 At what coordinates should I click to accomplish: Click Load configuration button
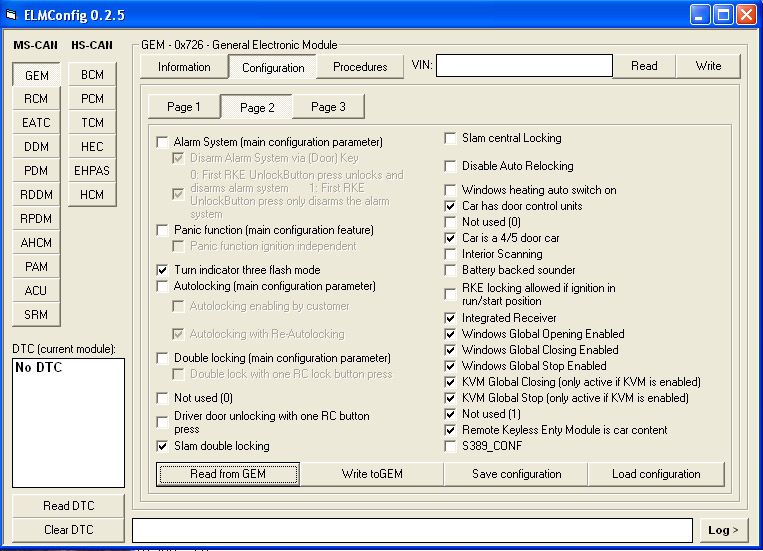click(656, 474)
